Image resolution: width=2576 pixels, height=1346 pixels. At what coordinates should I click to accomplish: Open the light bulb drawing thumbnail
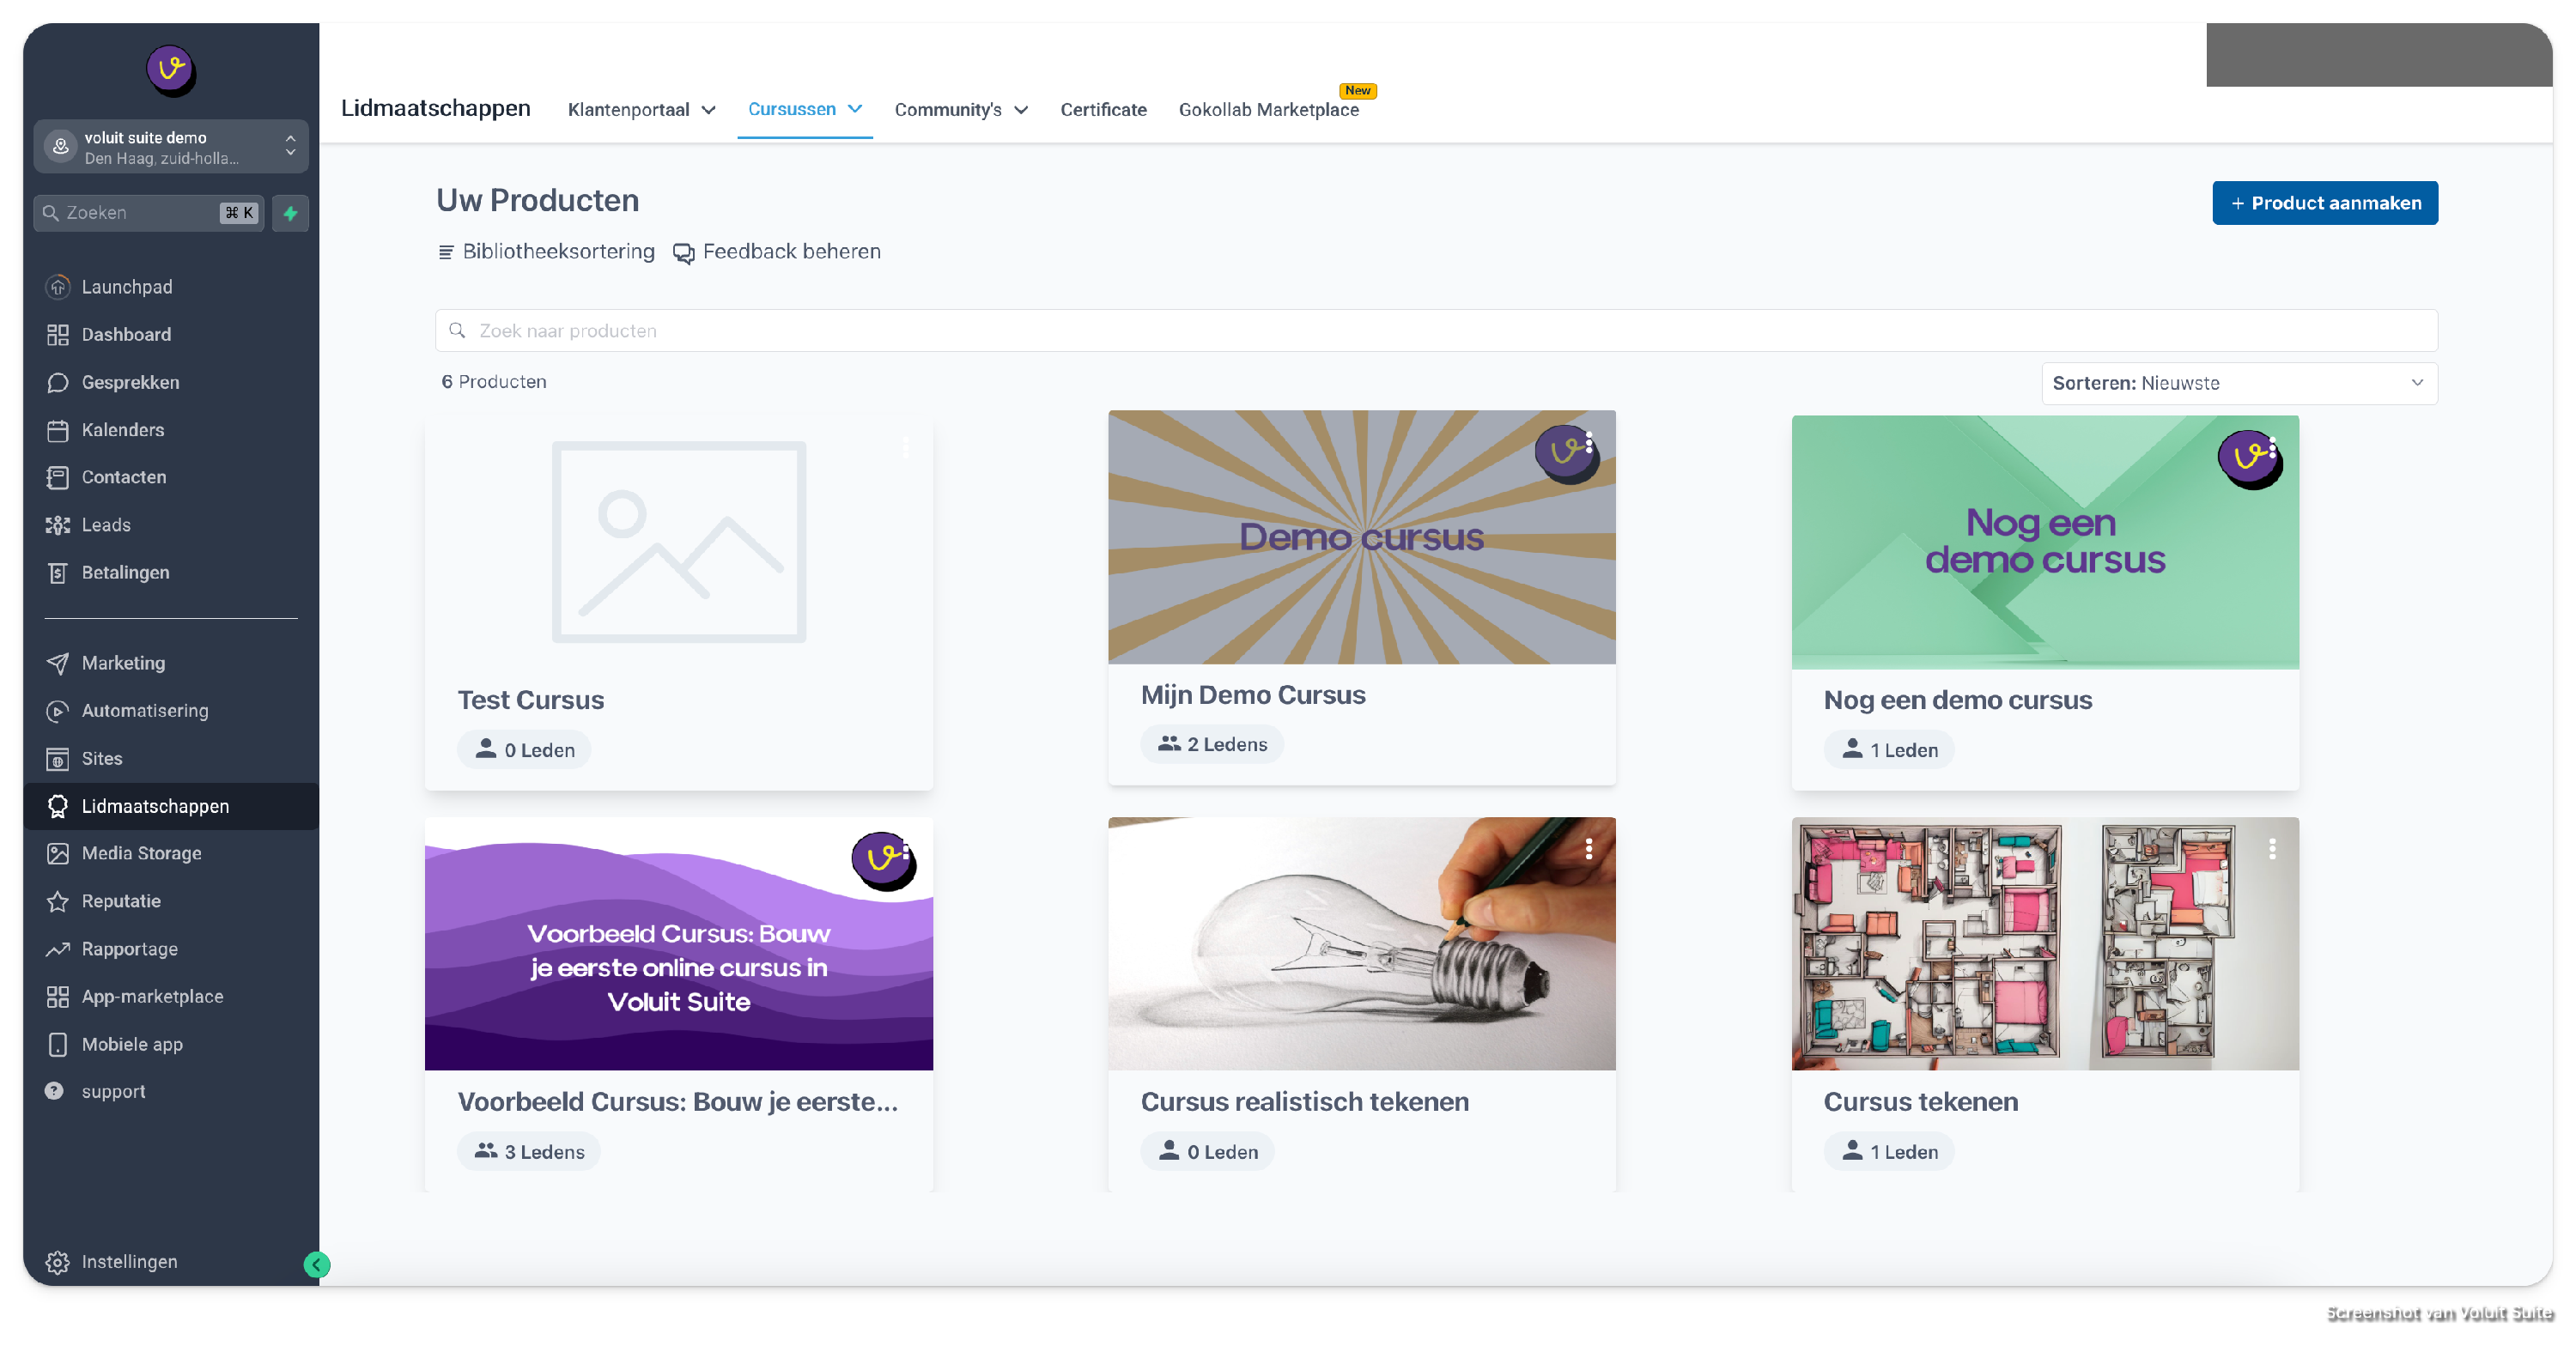click(1361, 944)
